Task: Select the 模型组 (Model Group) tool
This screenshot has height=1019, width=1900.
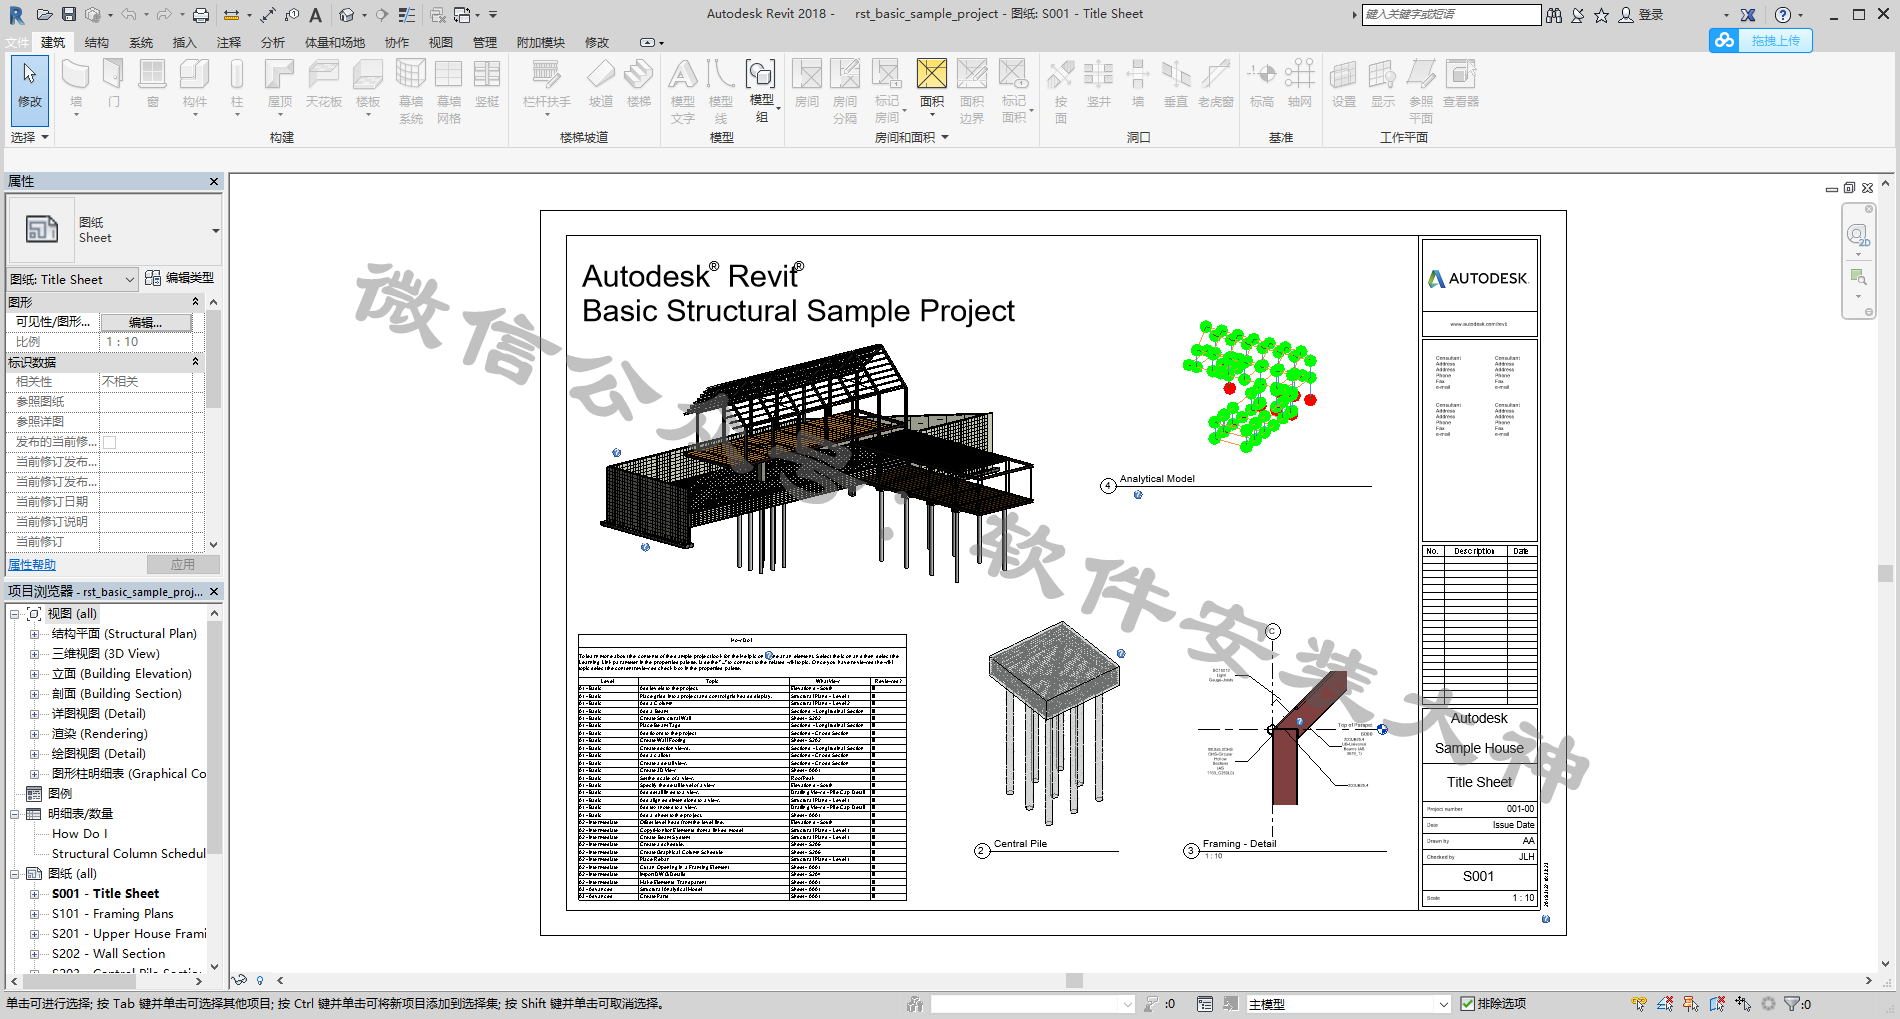Action: 761,91
